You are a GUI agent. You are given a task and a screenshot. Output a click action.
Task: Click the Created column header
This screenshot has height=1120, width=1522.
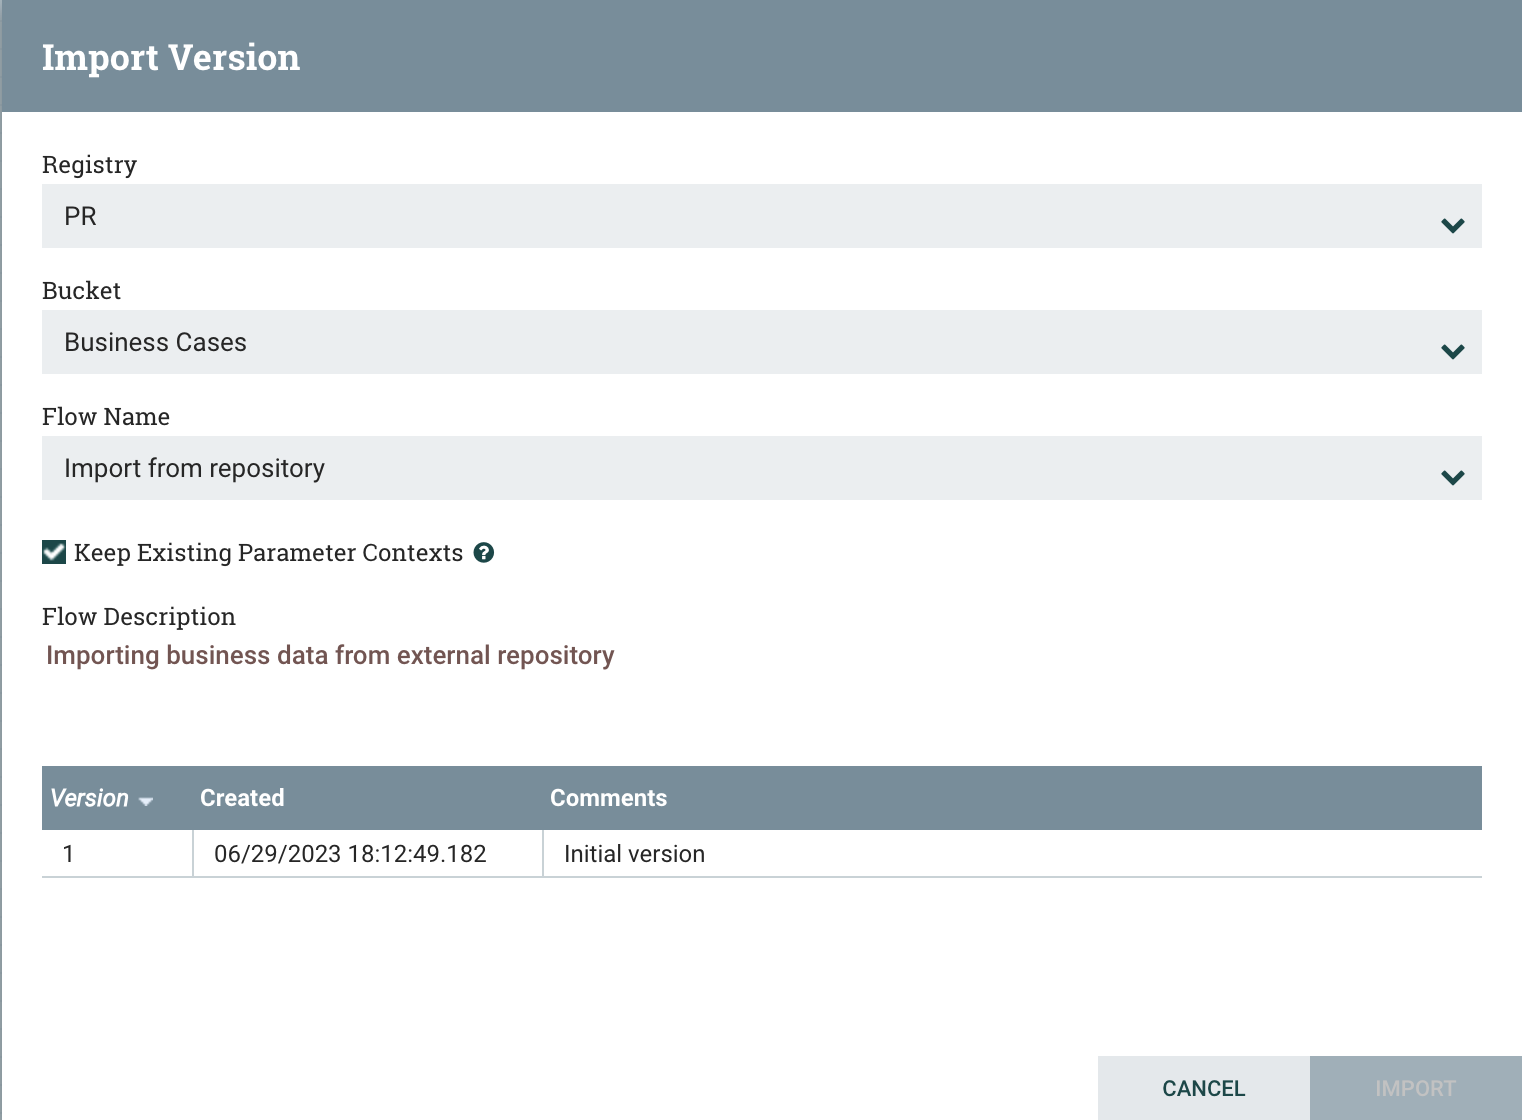click(x=242, y=798)
